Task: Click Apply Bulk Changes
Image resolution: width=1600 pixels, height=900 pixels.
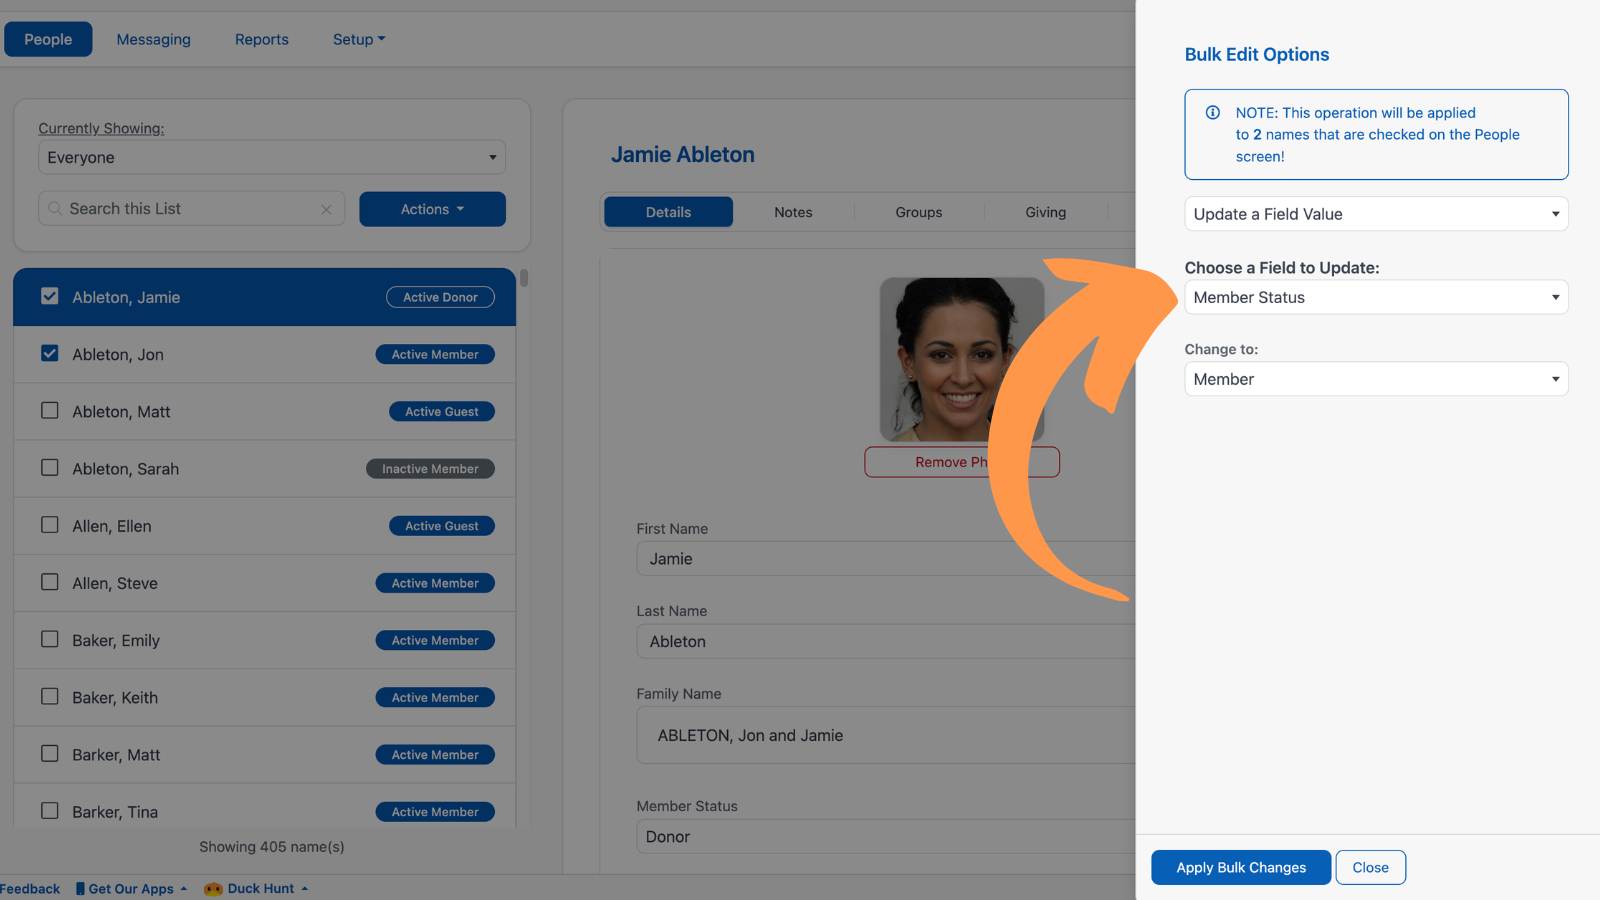Action: point(1241,867)
